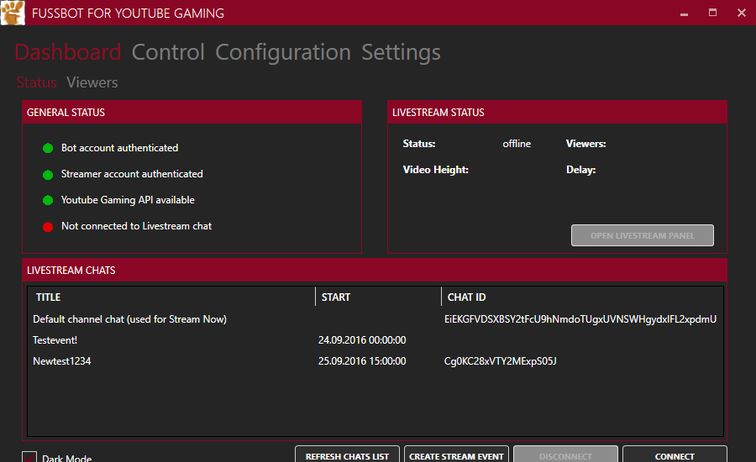Switch to the Configuration tab
Viewport: 756px width, 462px height.
tap(283, 52)
